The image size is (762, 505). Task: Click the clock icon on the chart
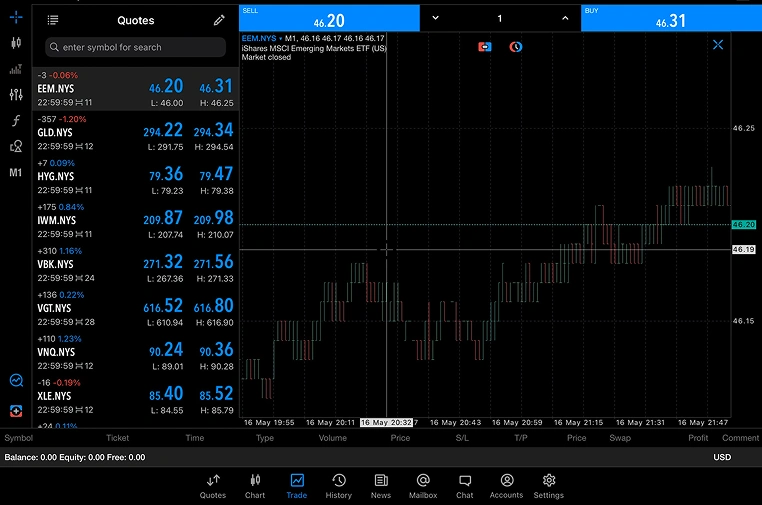(x=516, y=47)
